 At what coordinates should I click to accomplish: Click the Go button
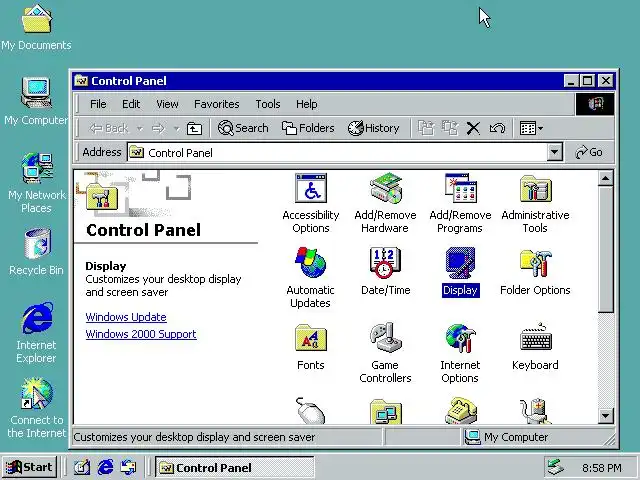click(x=589, y=152)
